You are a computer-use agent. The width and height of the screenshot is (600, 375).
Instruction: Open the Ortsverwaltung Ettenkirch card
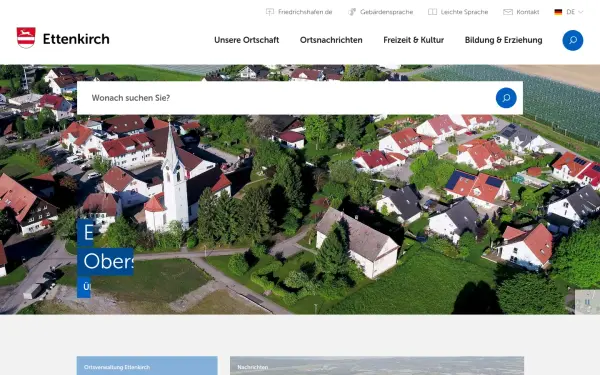pyautogui.click(x=147, y=366)
